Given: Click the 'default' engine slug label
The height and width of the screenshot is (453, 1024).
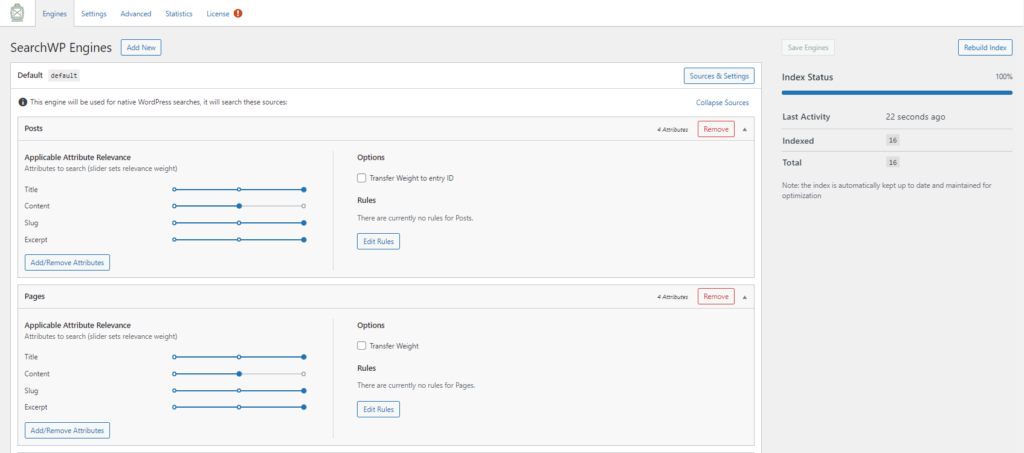Looking at the screenshot, I should 65,76.
